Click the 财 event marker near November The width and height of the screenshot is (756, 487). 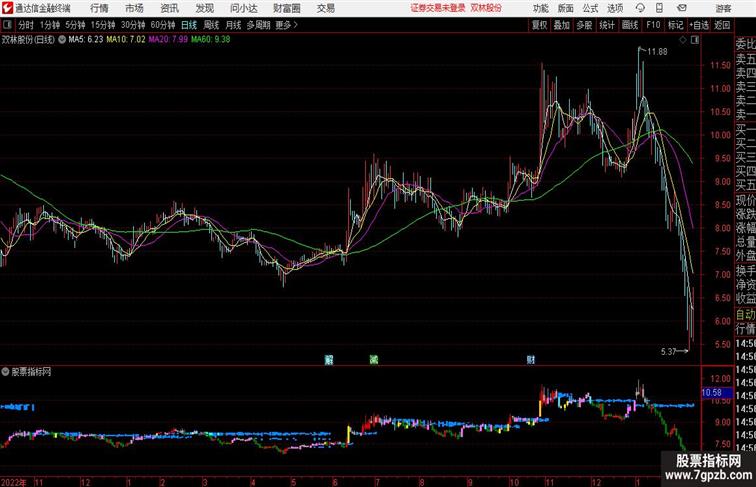(x=531, y=359)
